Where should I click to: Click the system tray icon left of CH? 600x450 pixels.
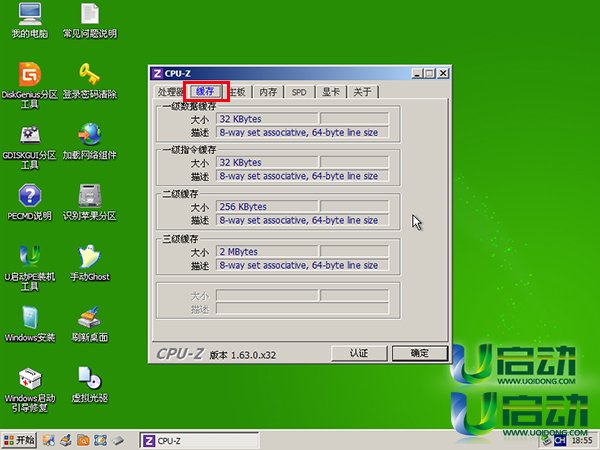546,440
